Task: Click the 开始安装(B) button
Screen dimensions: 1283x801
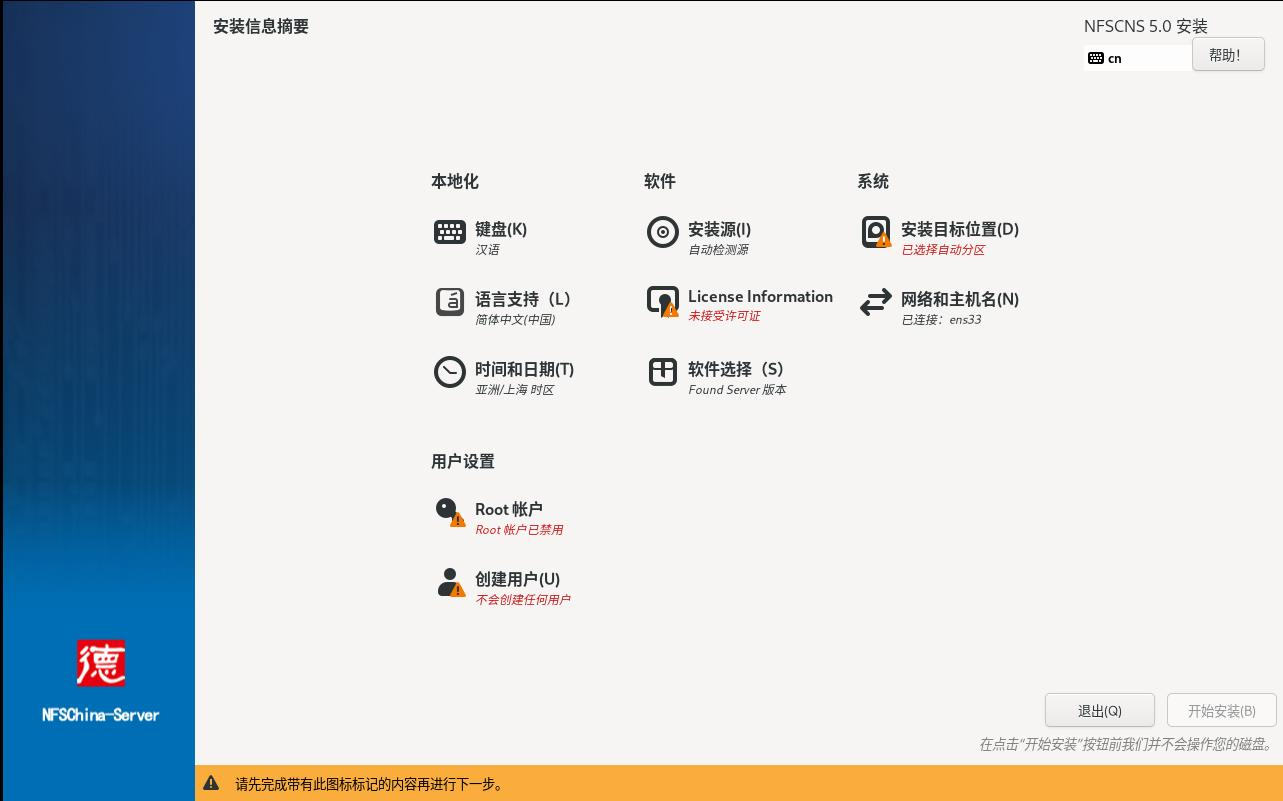Action: (x=1222, y=711)
